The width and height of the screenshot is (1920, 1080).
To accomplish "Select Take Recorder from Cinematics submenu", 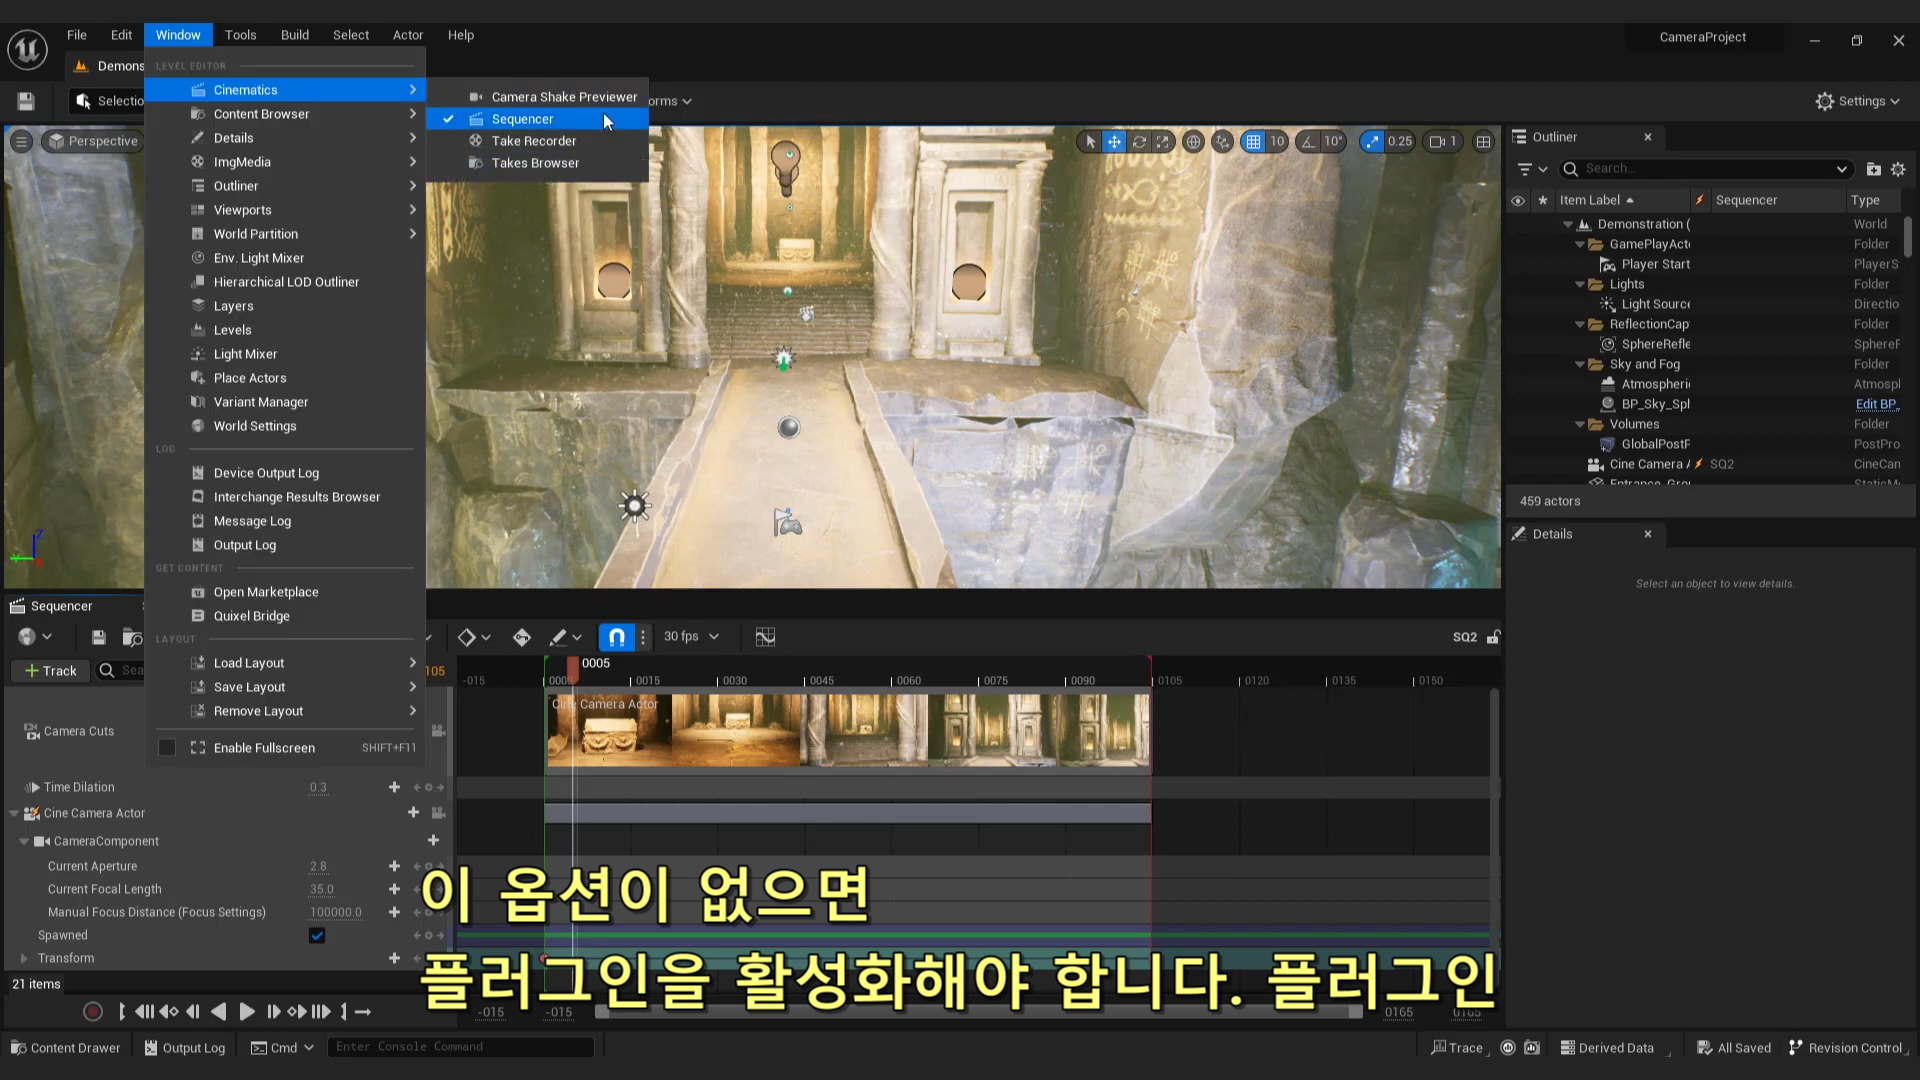I will tap(533, 141).
